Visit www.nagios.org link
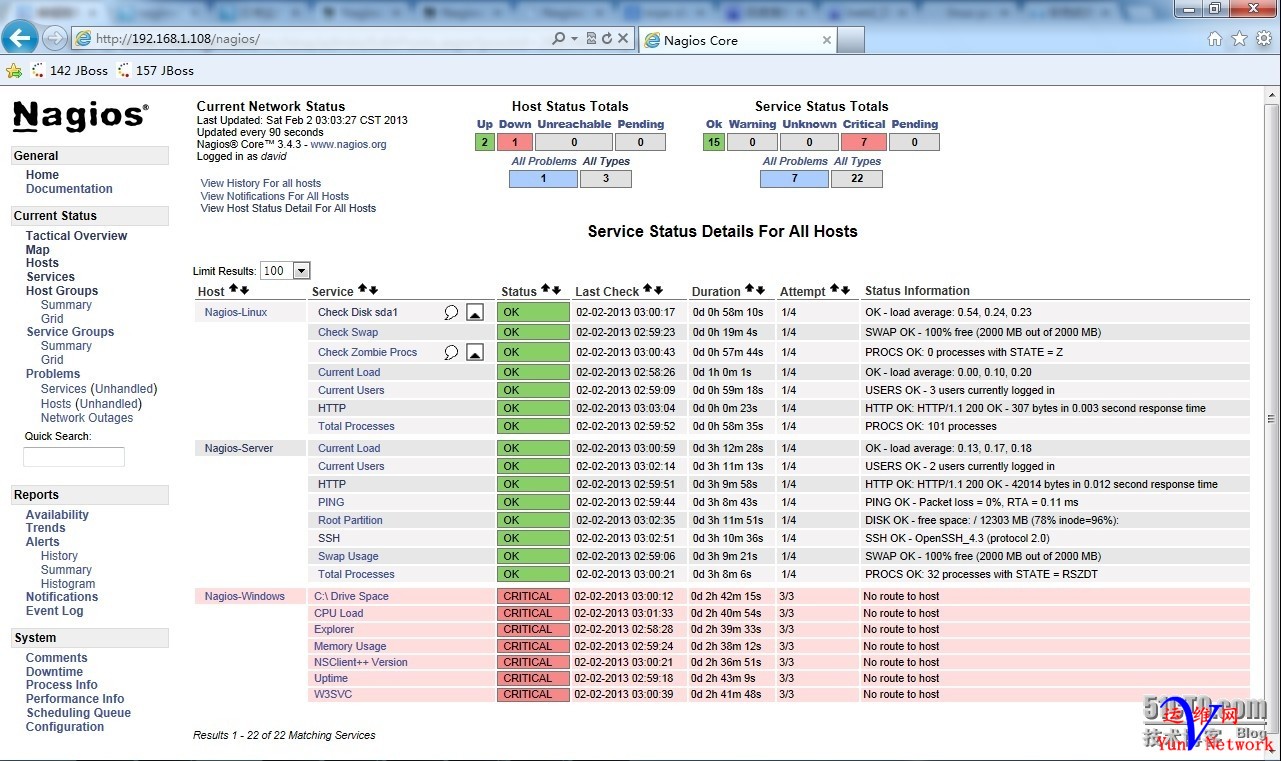Screen dimensions: 1281x761 coord(348,144)
